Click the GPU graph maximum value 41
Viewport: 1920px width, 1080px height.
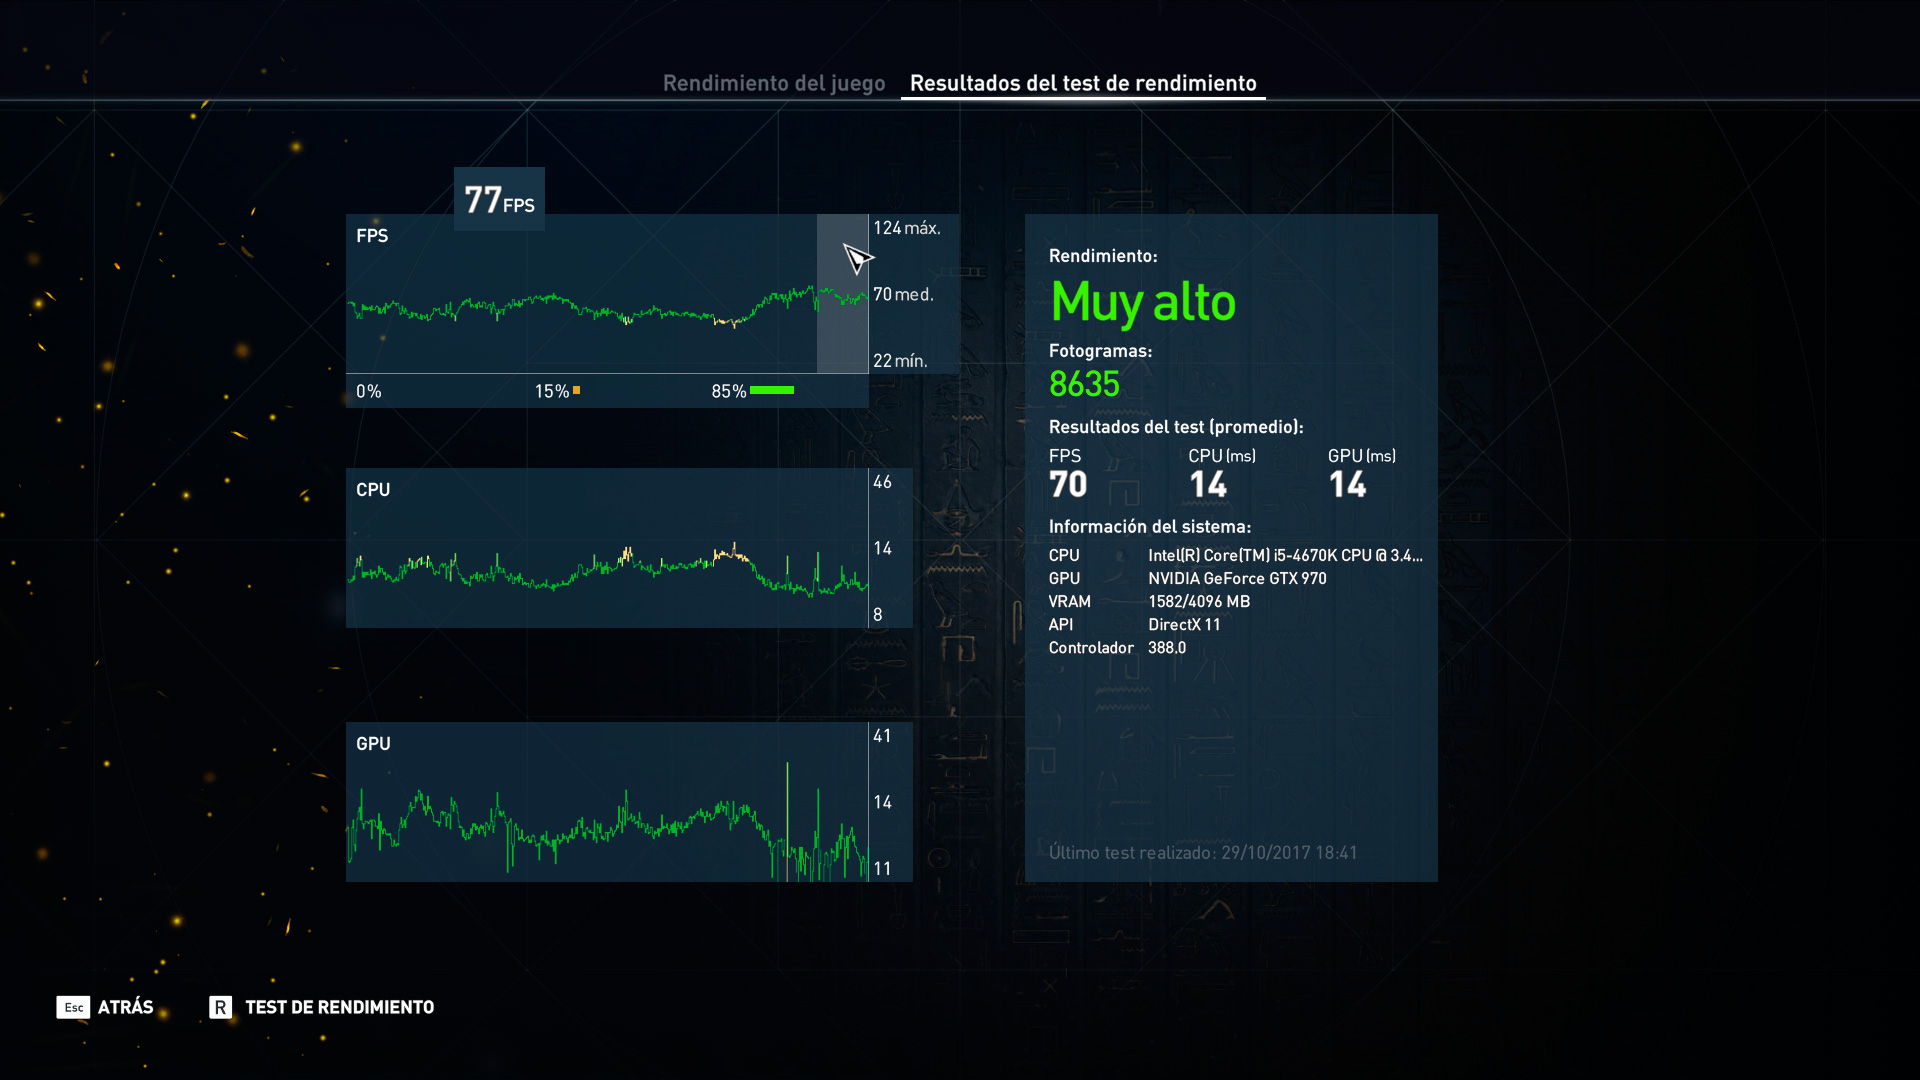point(882,736)
